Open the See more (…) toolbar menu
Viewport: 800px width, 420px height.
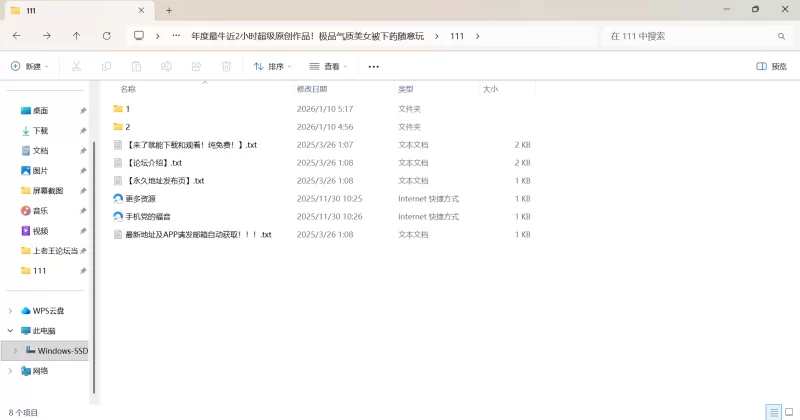pos(374,67)
